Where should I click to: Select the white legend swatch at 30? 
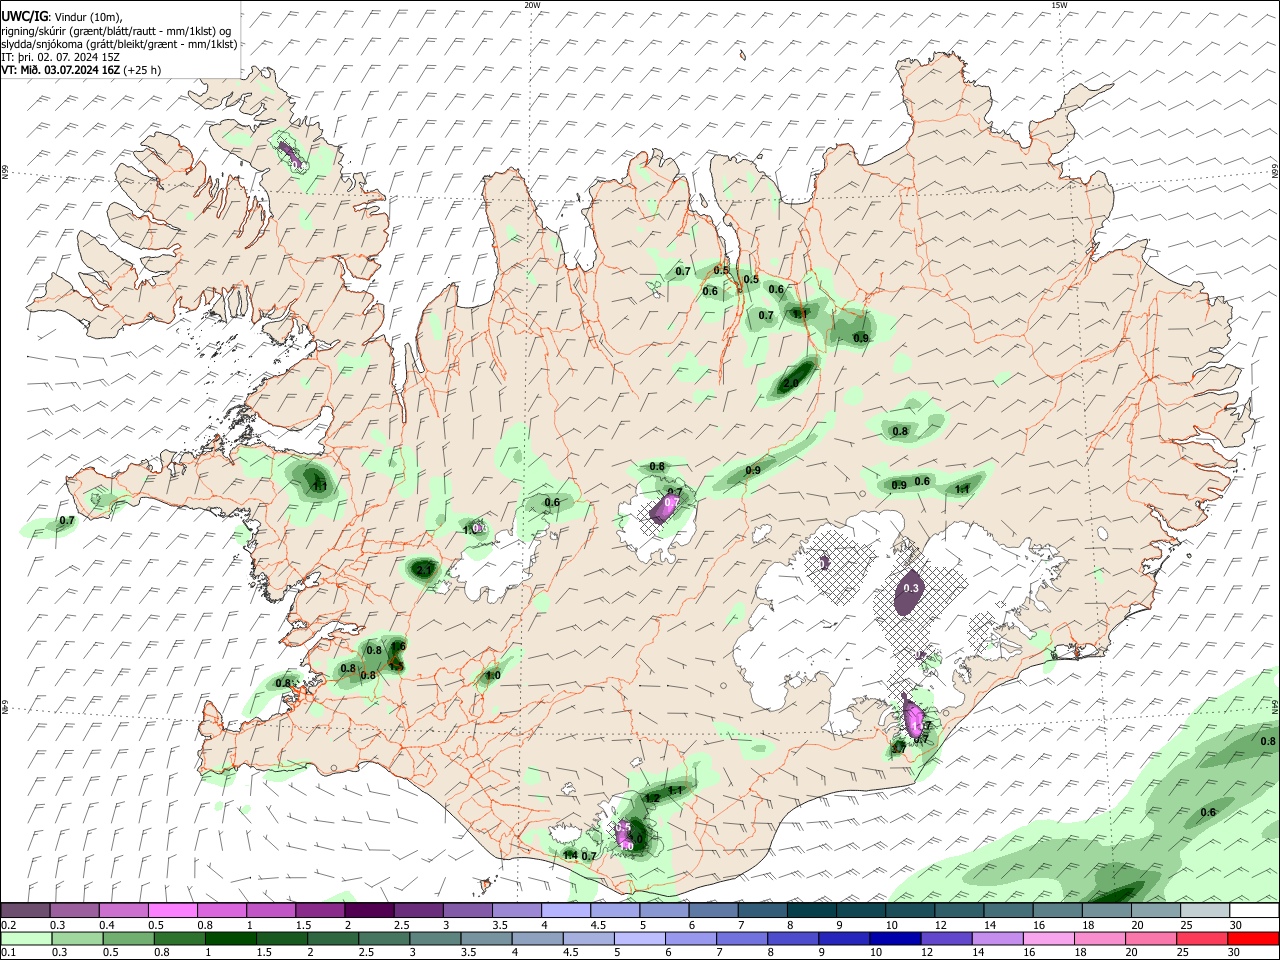pos(1254,910)
